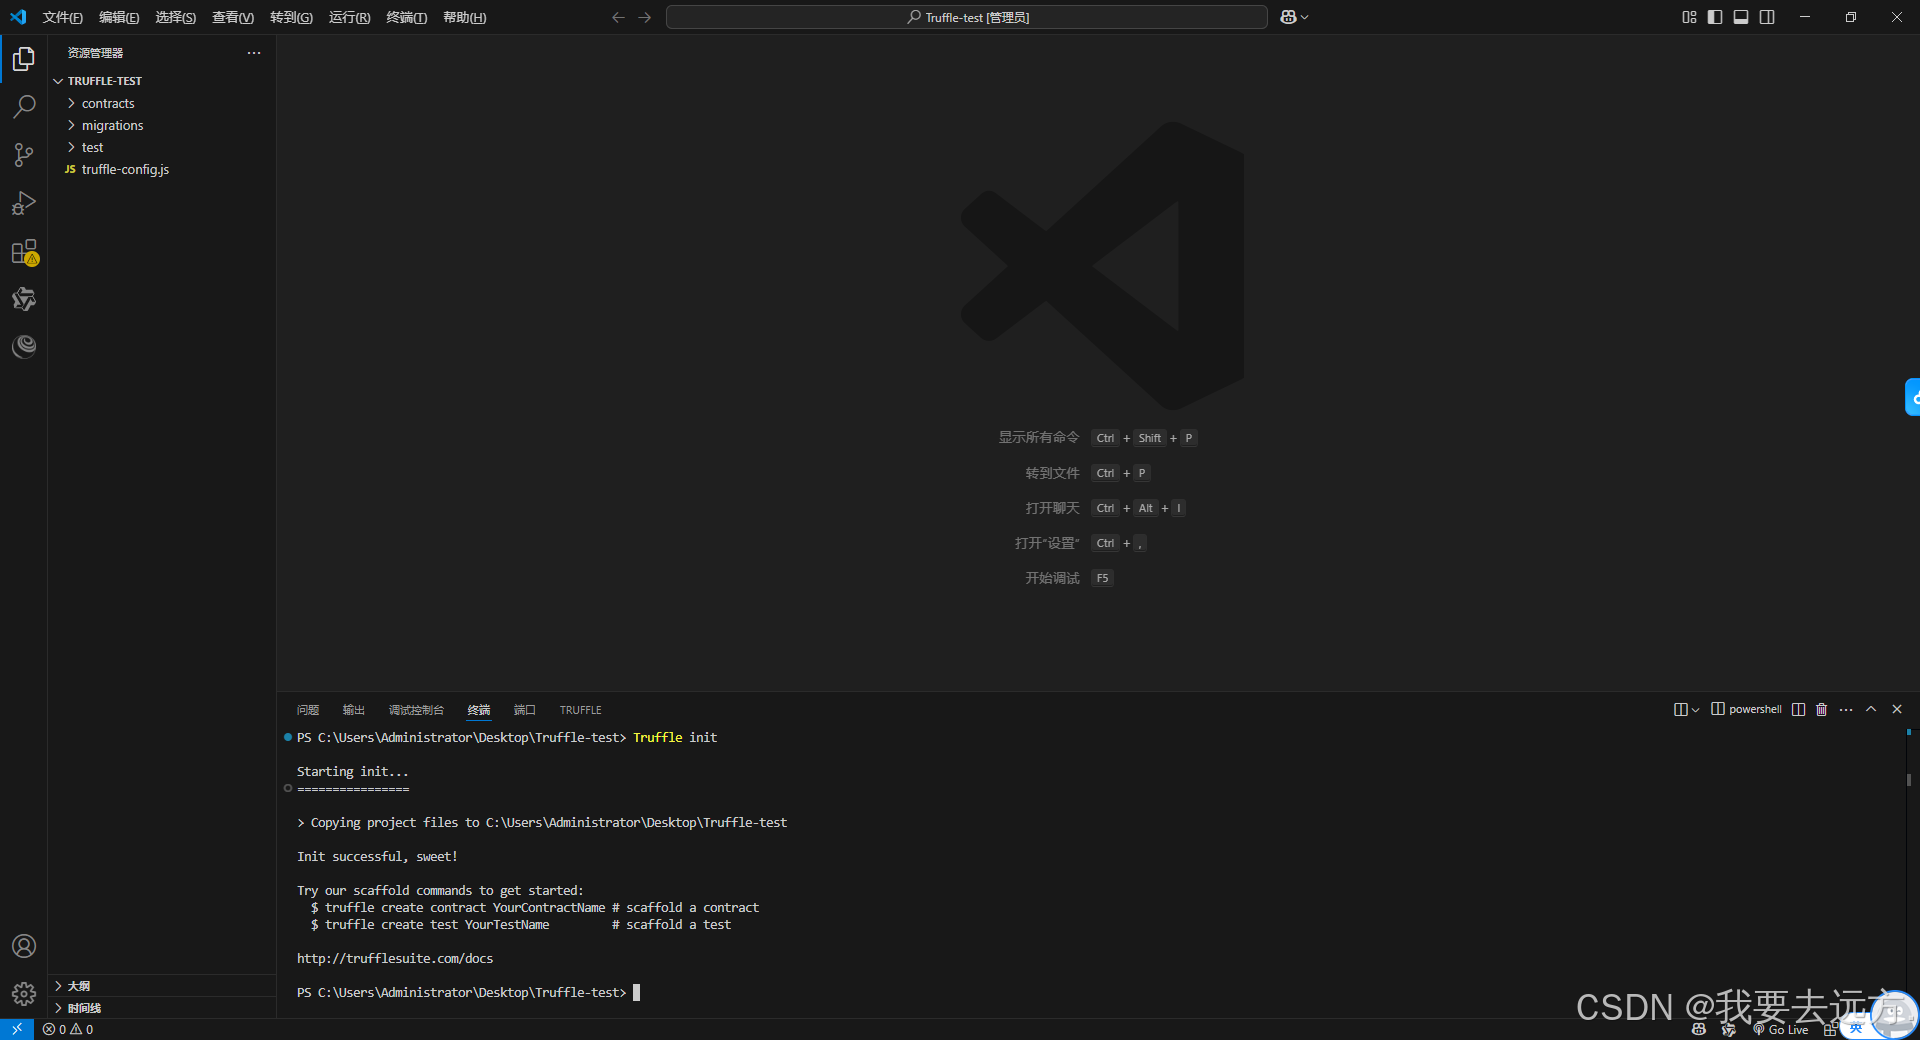Expand the test folder
The image size is (1920, 1040).
pos(162,147)
